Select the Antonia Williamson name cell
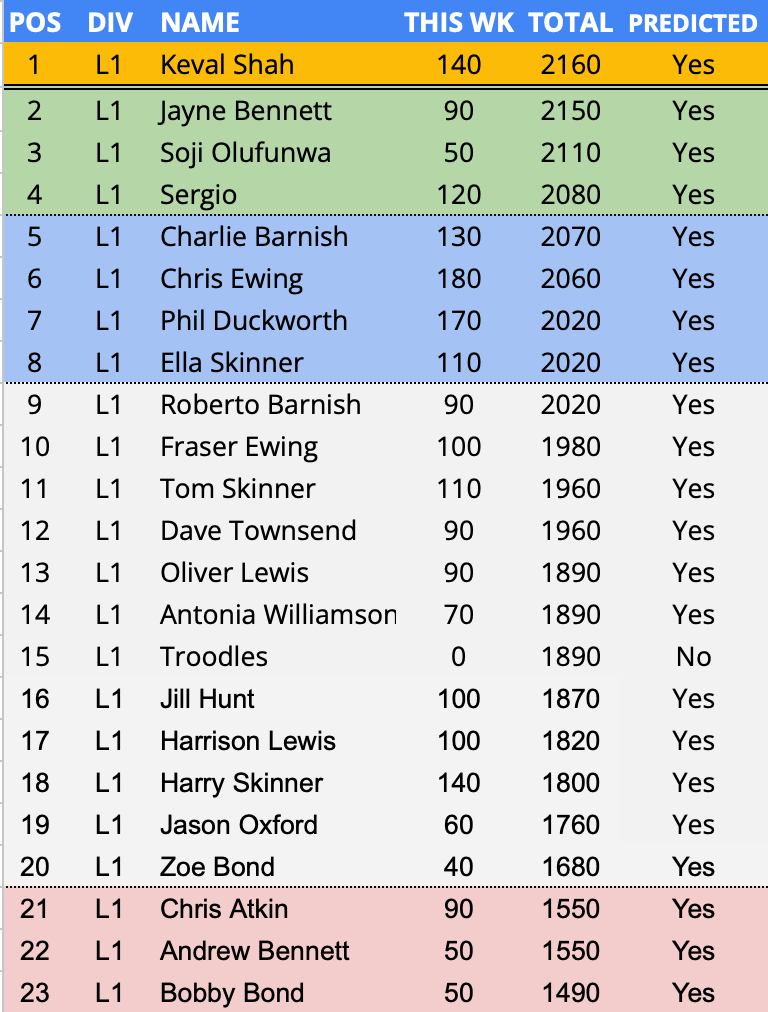768x1012 pixels. click(x=278, y=615)
